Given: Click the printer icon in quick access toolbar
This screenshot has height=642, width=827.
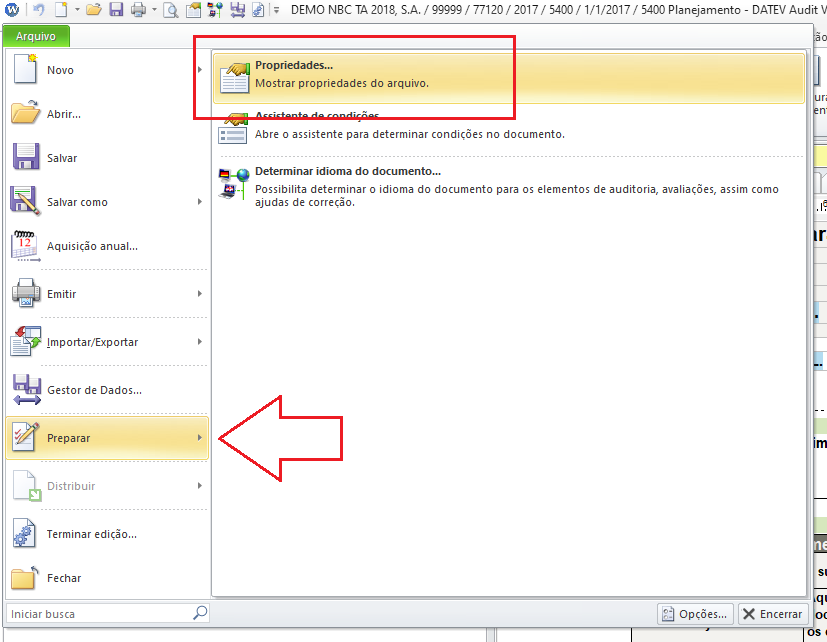Looking at the screenshot, I should click(139, 9).
